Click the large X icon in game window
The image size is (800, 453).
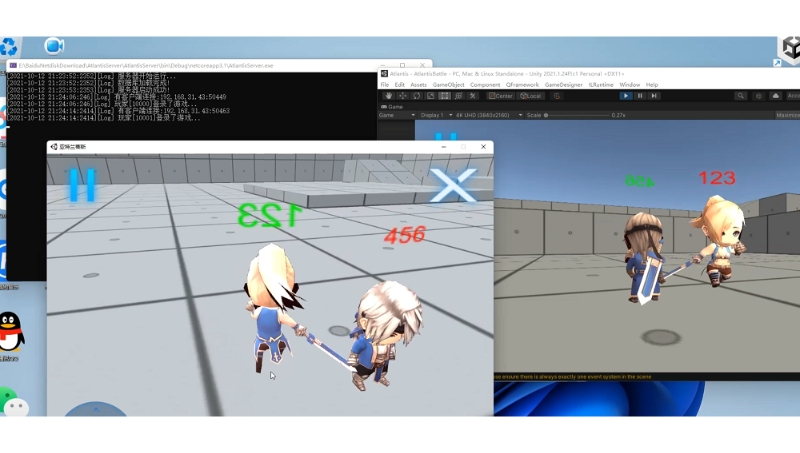point(453,185)
